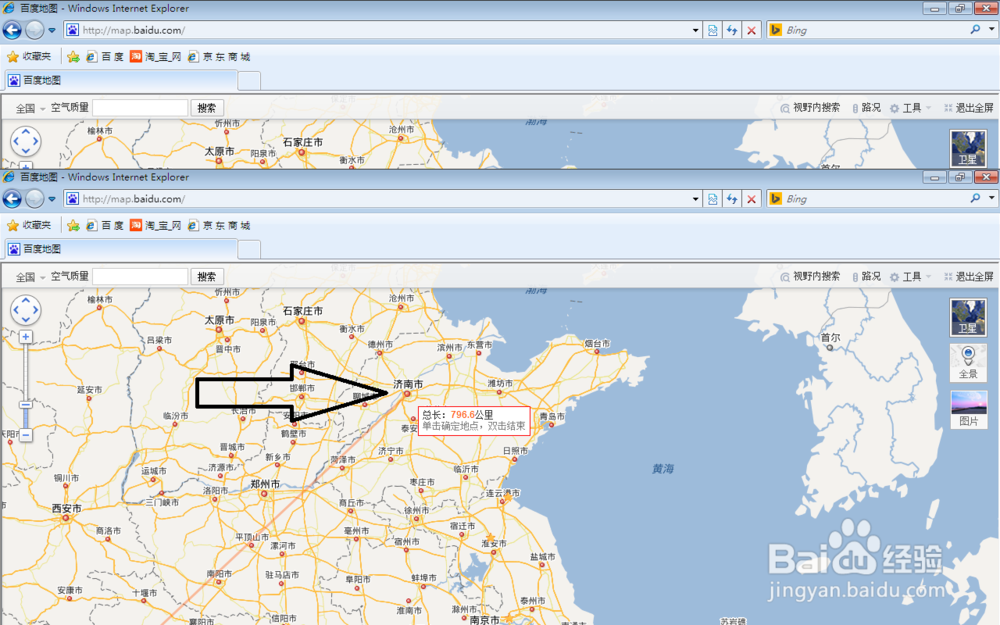Screen dimensions: 1000x625
Task: Click red Stop icon in lower browser window
Action: click(752, 199)
